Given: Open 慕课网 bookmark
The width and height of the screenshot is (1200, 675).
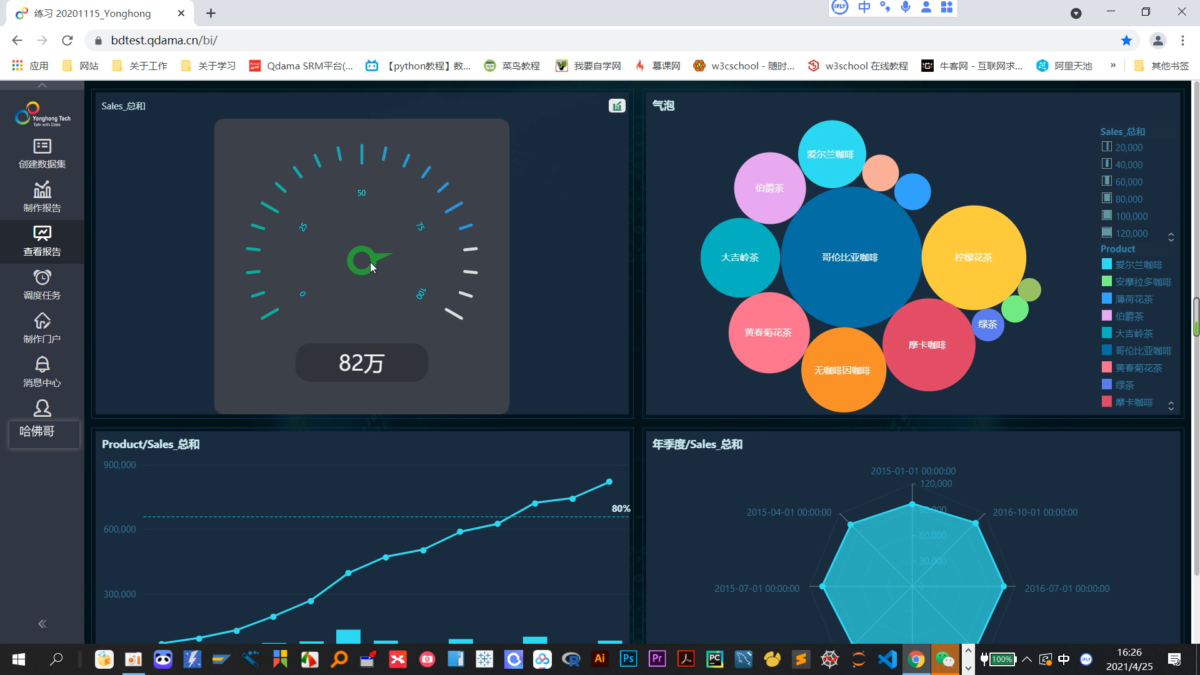Looking at the screenshot, I should click(x=657, y=66).
